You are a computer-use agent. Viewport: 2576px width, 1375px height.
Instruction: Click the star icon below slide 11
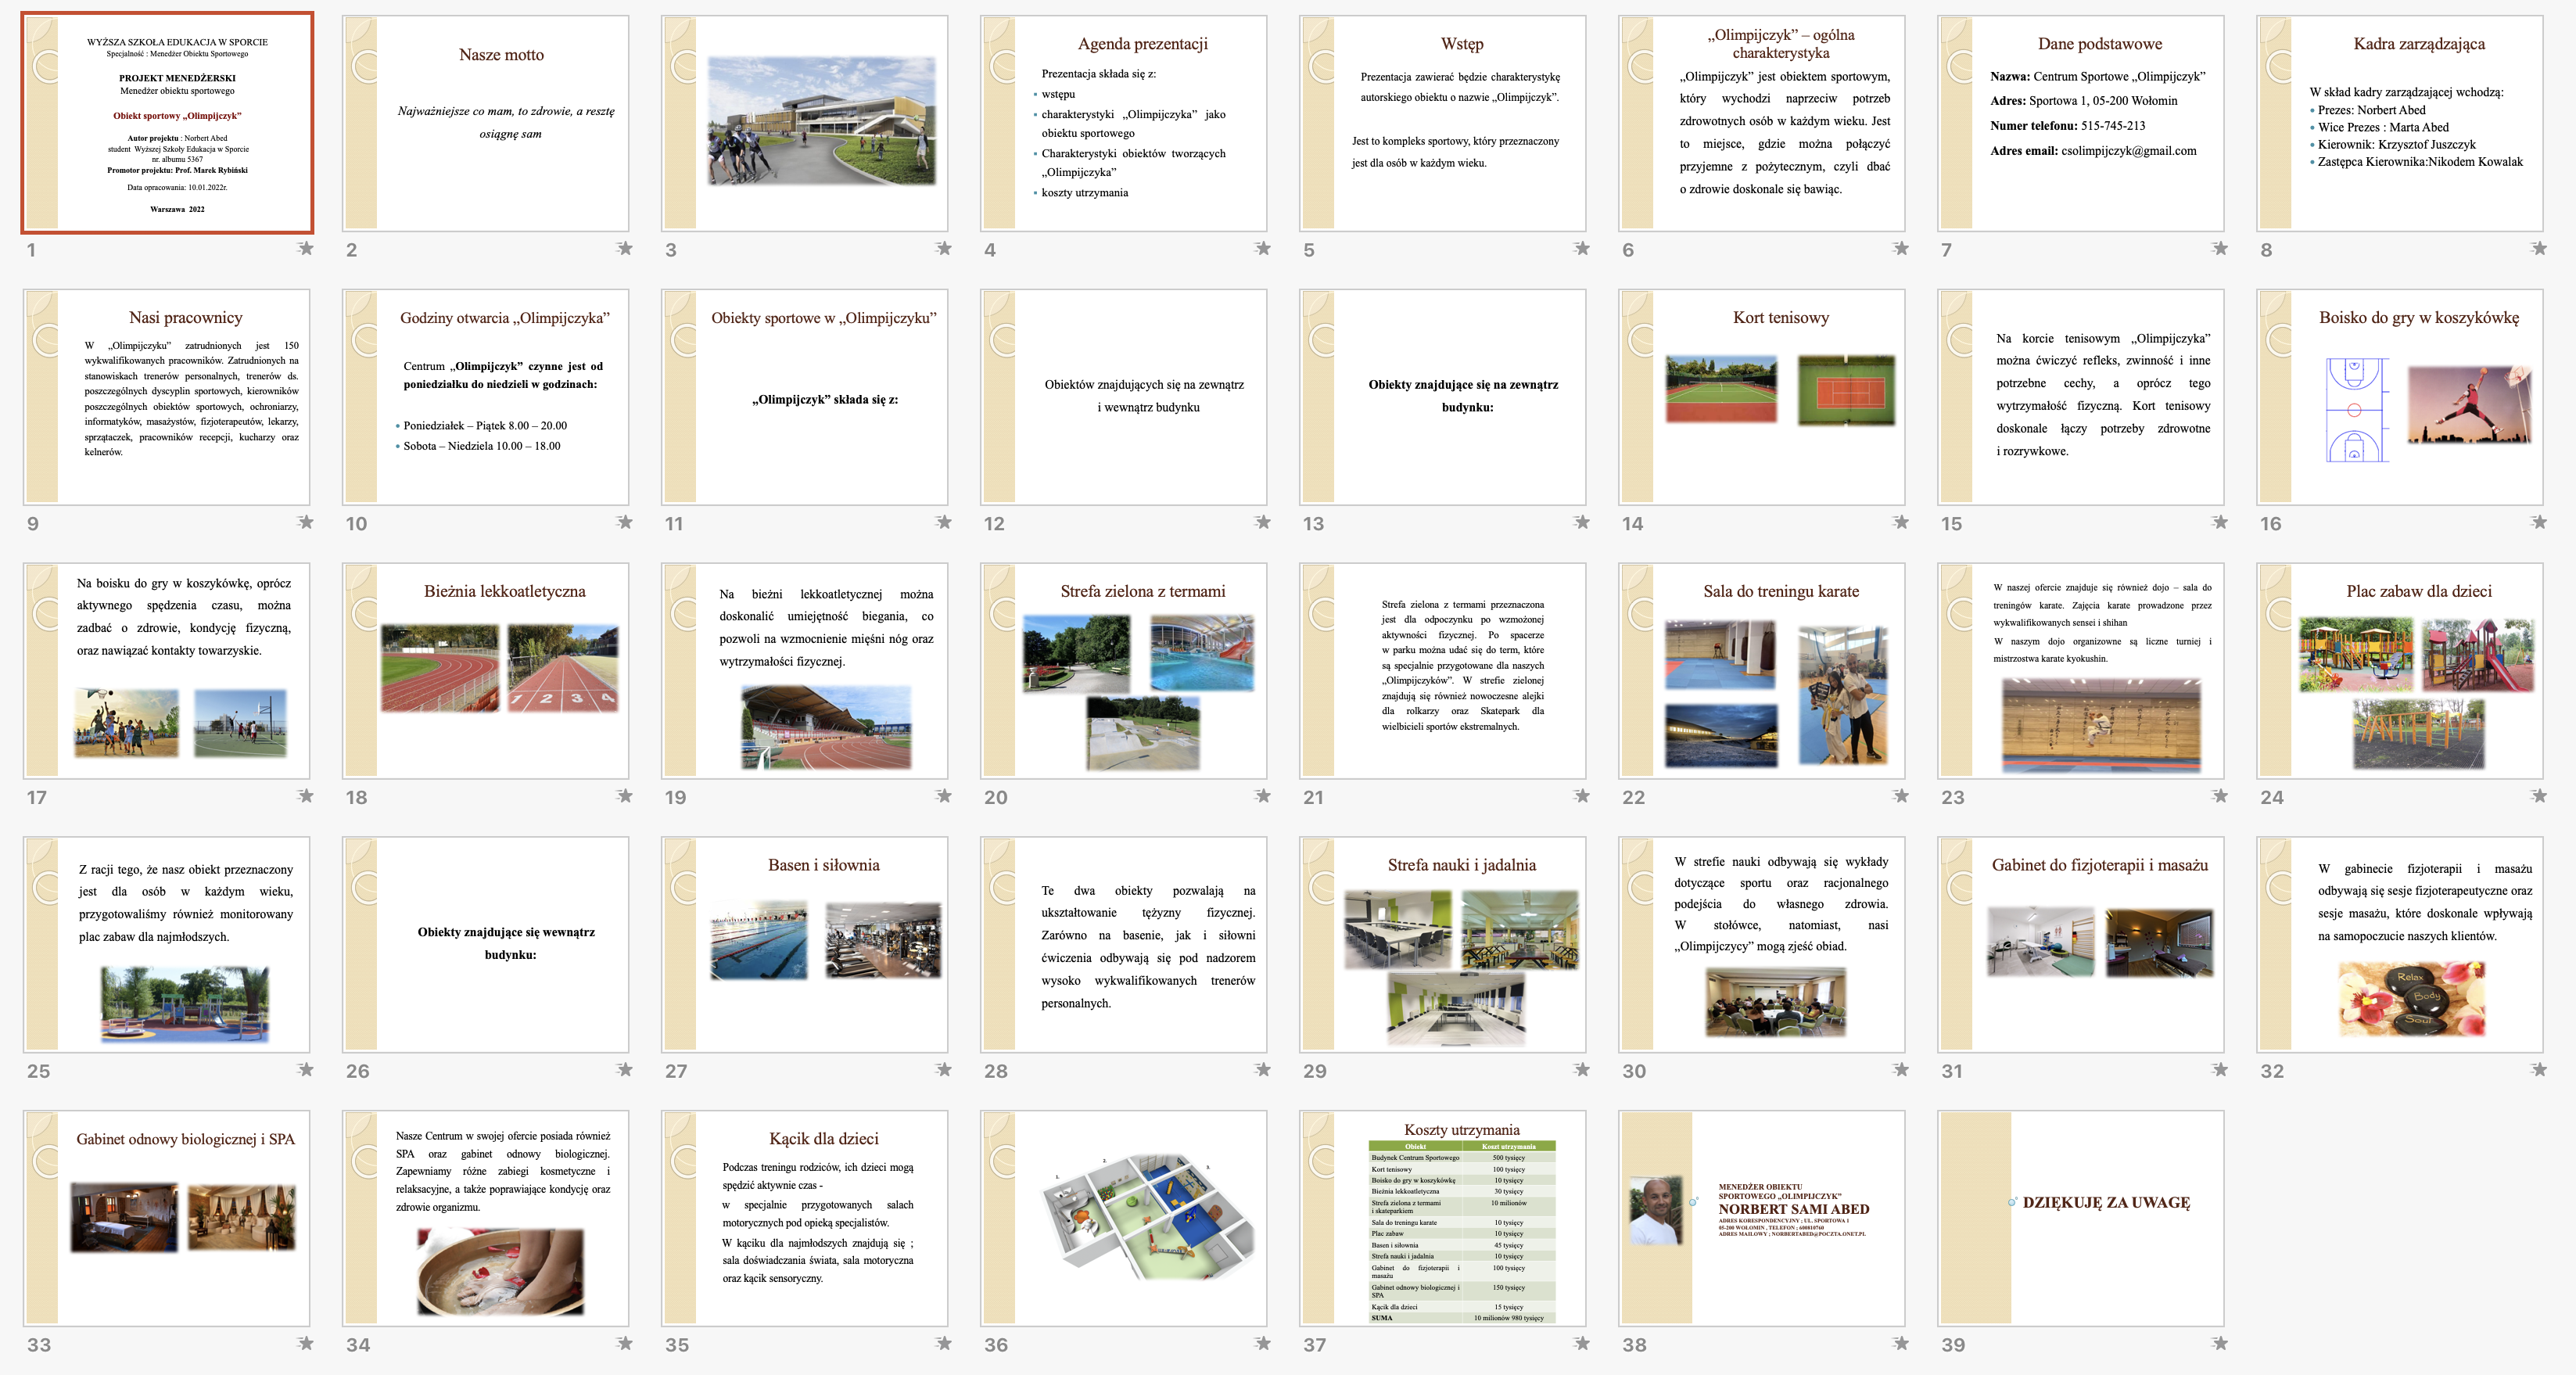point(943,522)
